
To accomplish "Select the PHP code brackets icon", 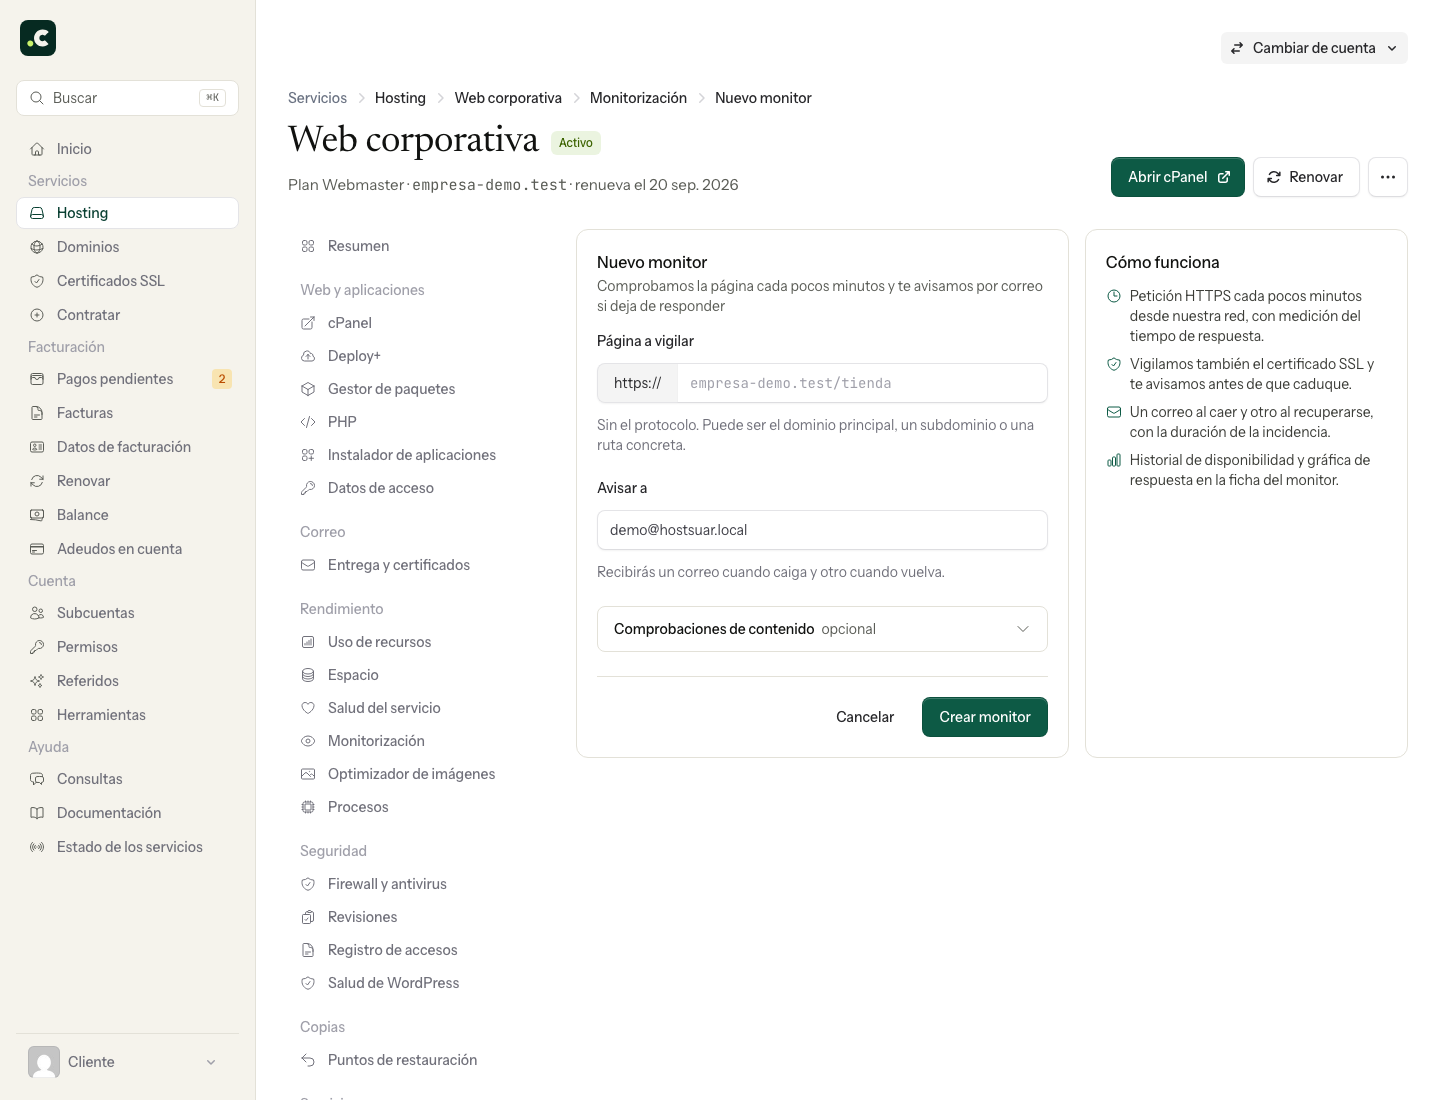I will [x=308, y=422].
